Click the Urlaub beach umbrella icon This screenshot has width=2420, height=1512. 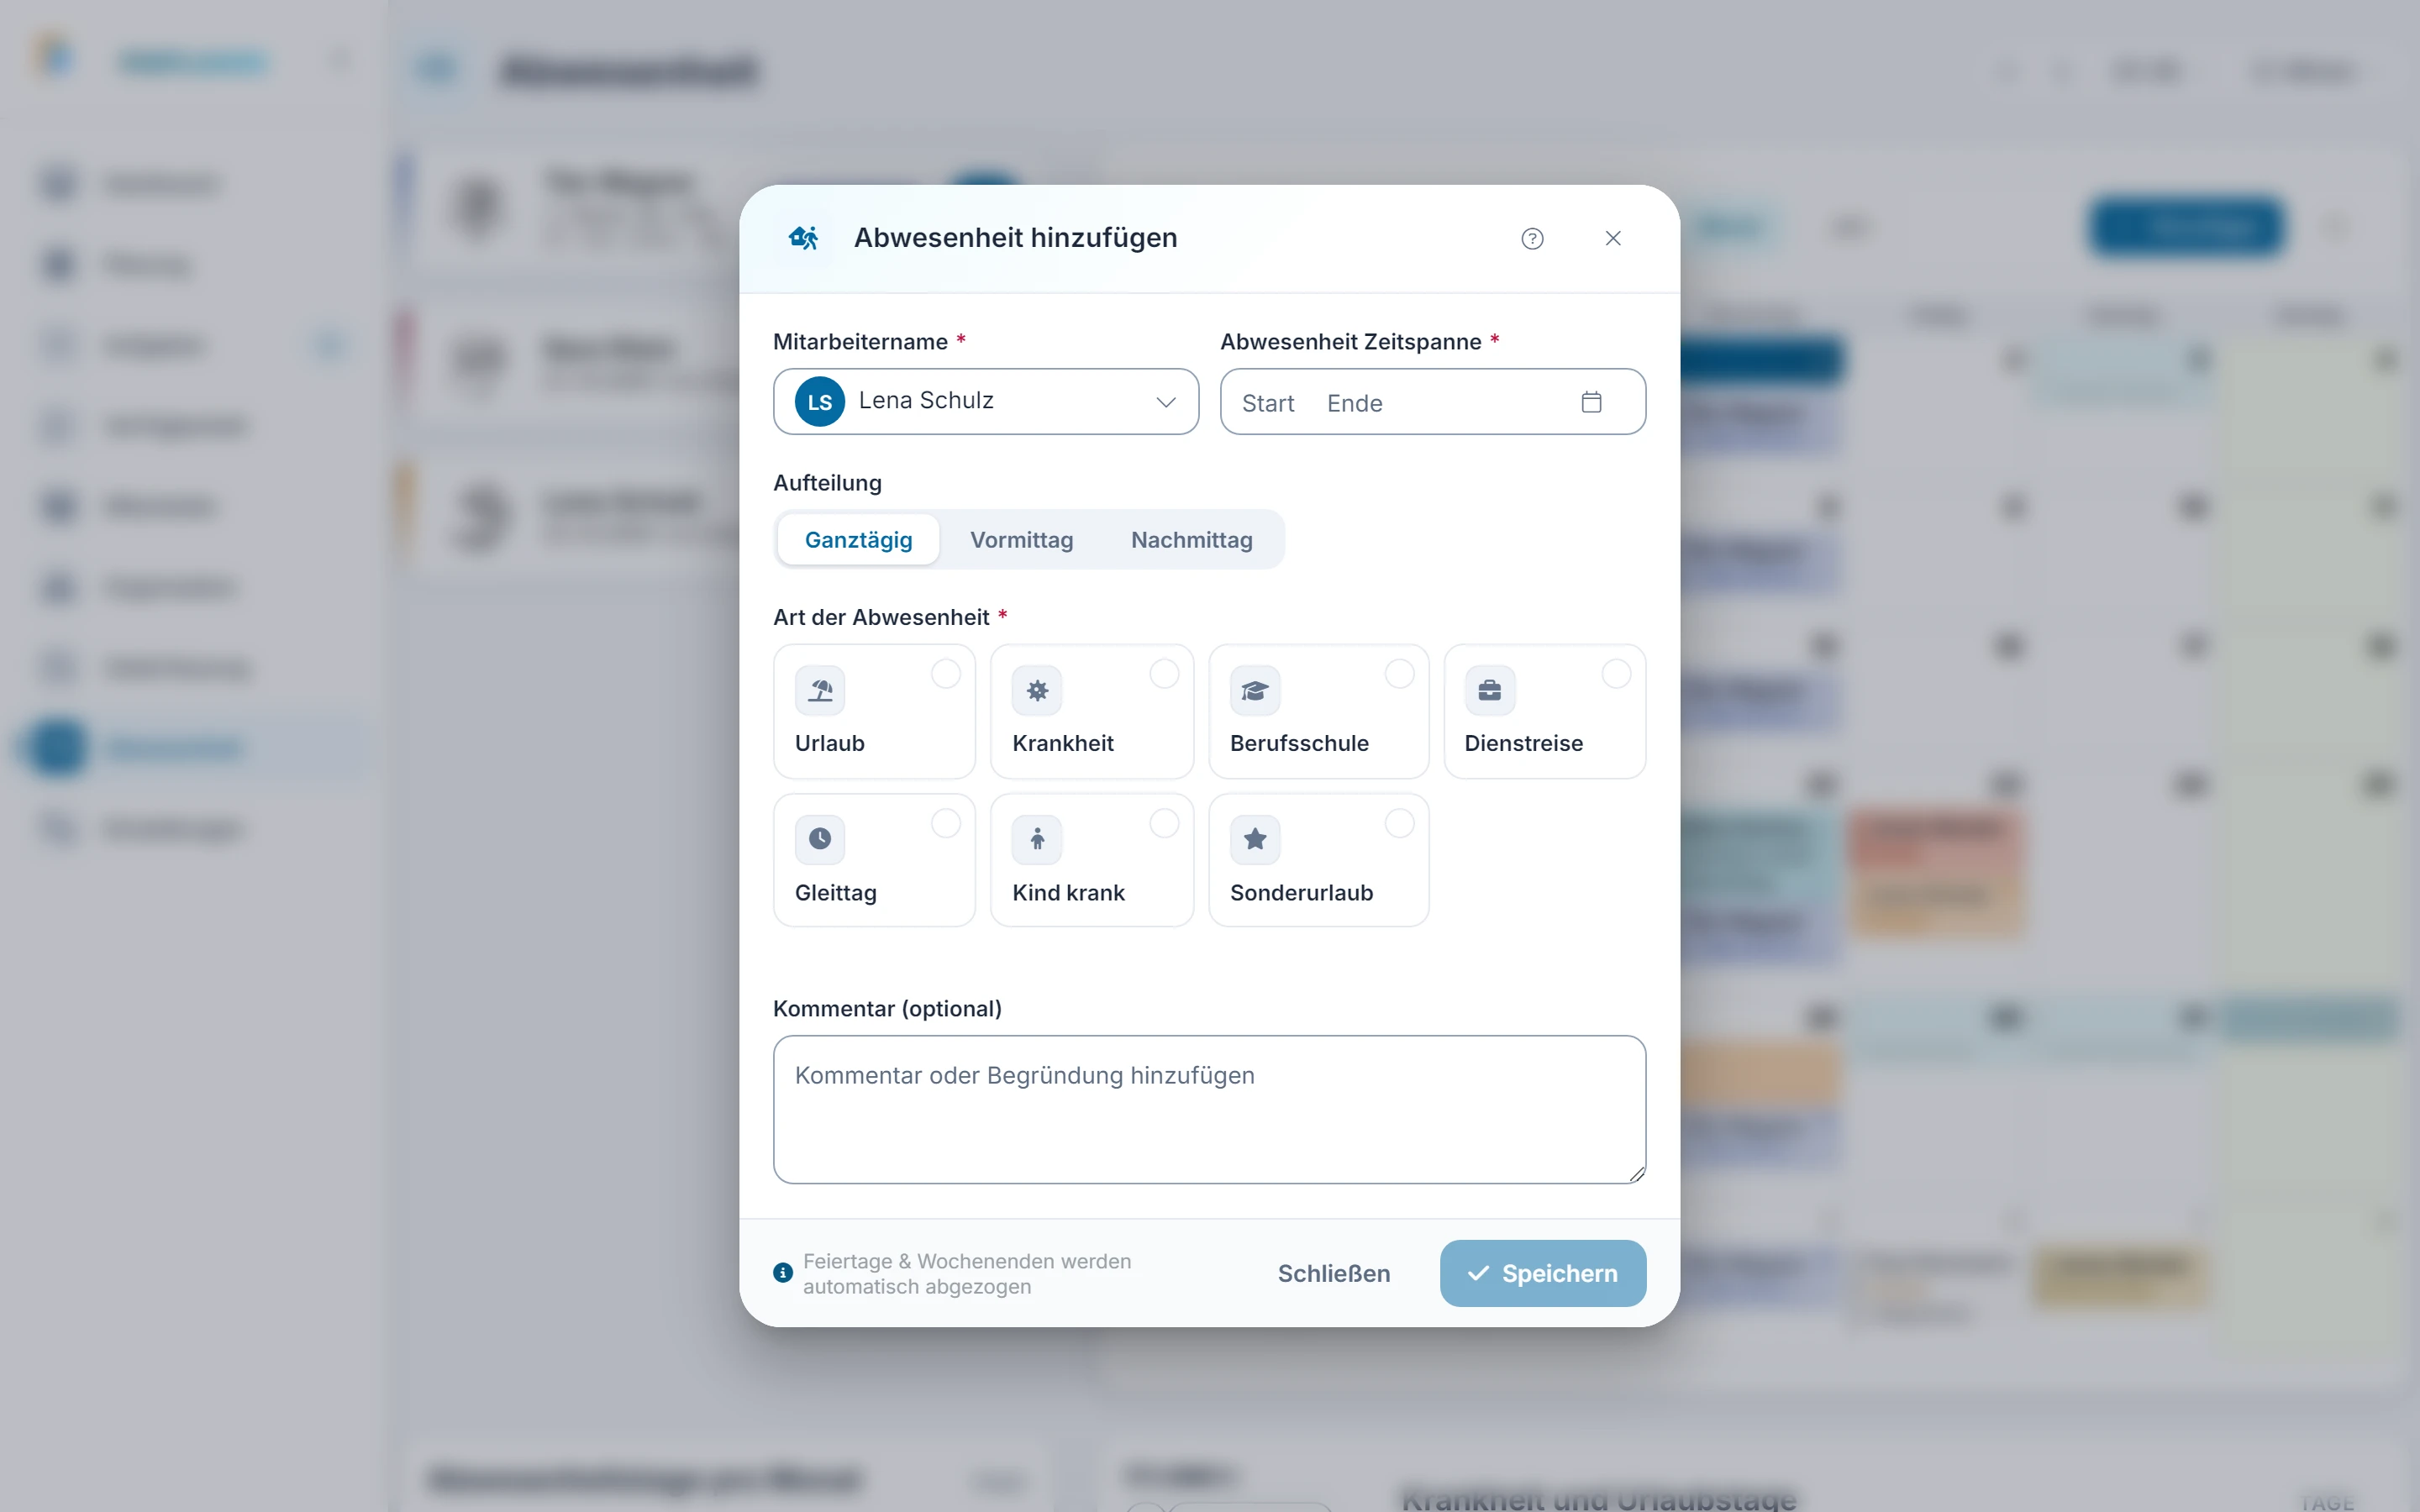(820, 690)
